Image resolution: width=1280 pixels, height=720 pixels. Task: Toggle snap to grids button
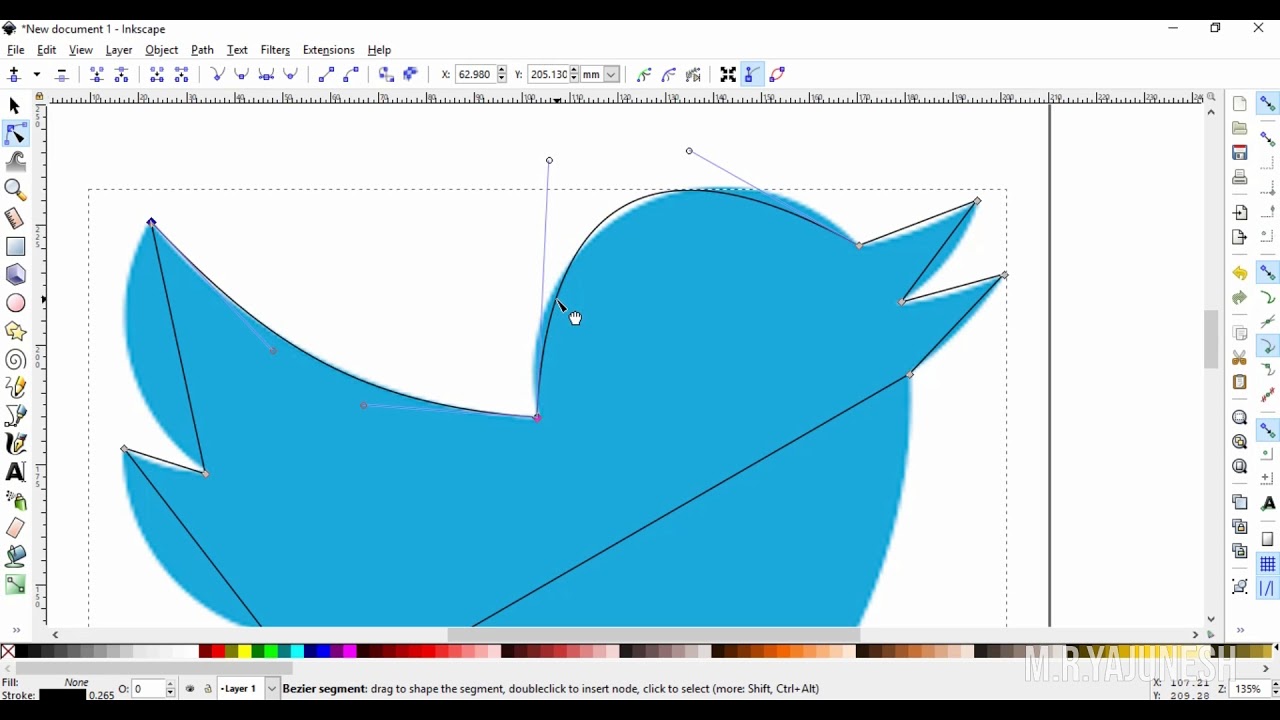point(1267,565)
